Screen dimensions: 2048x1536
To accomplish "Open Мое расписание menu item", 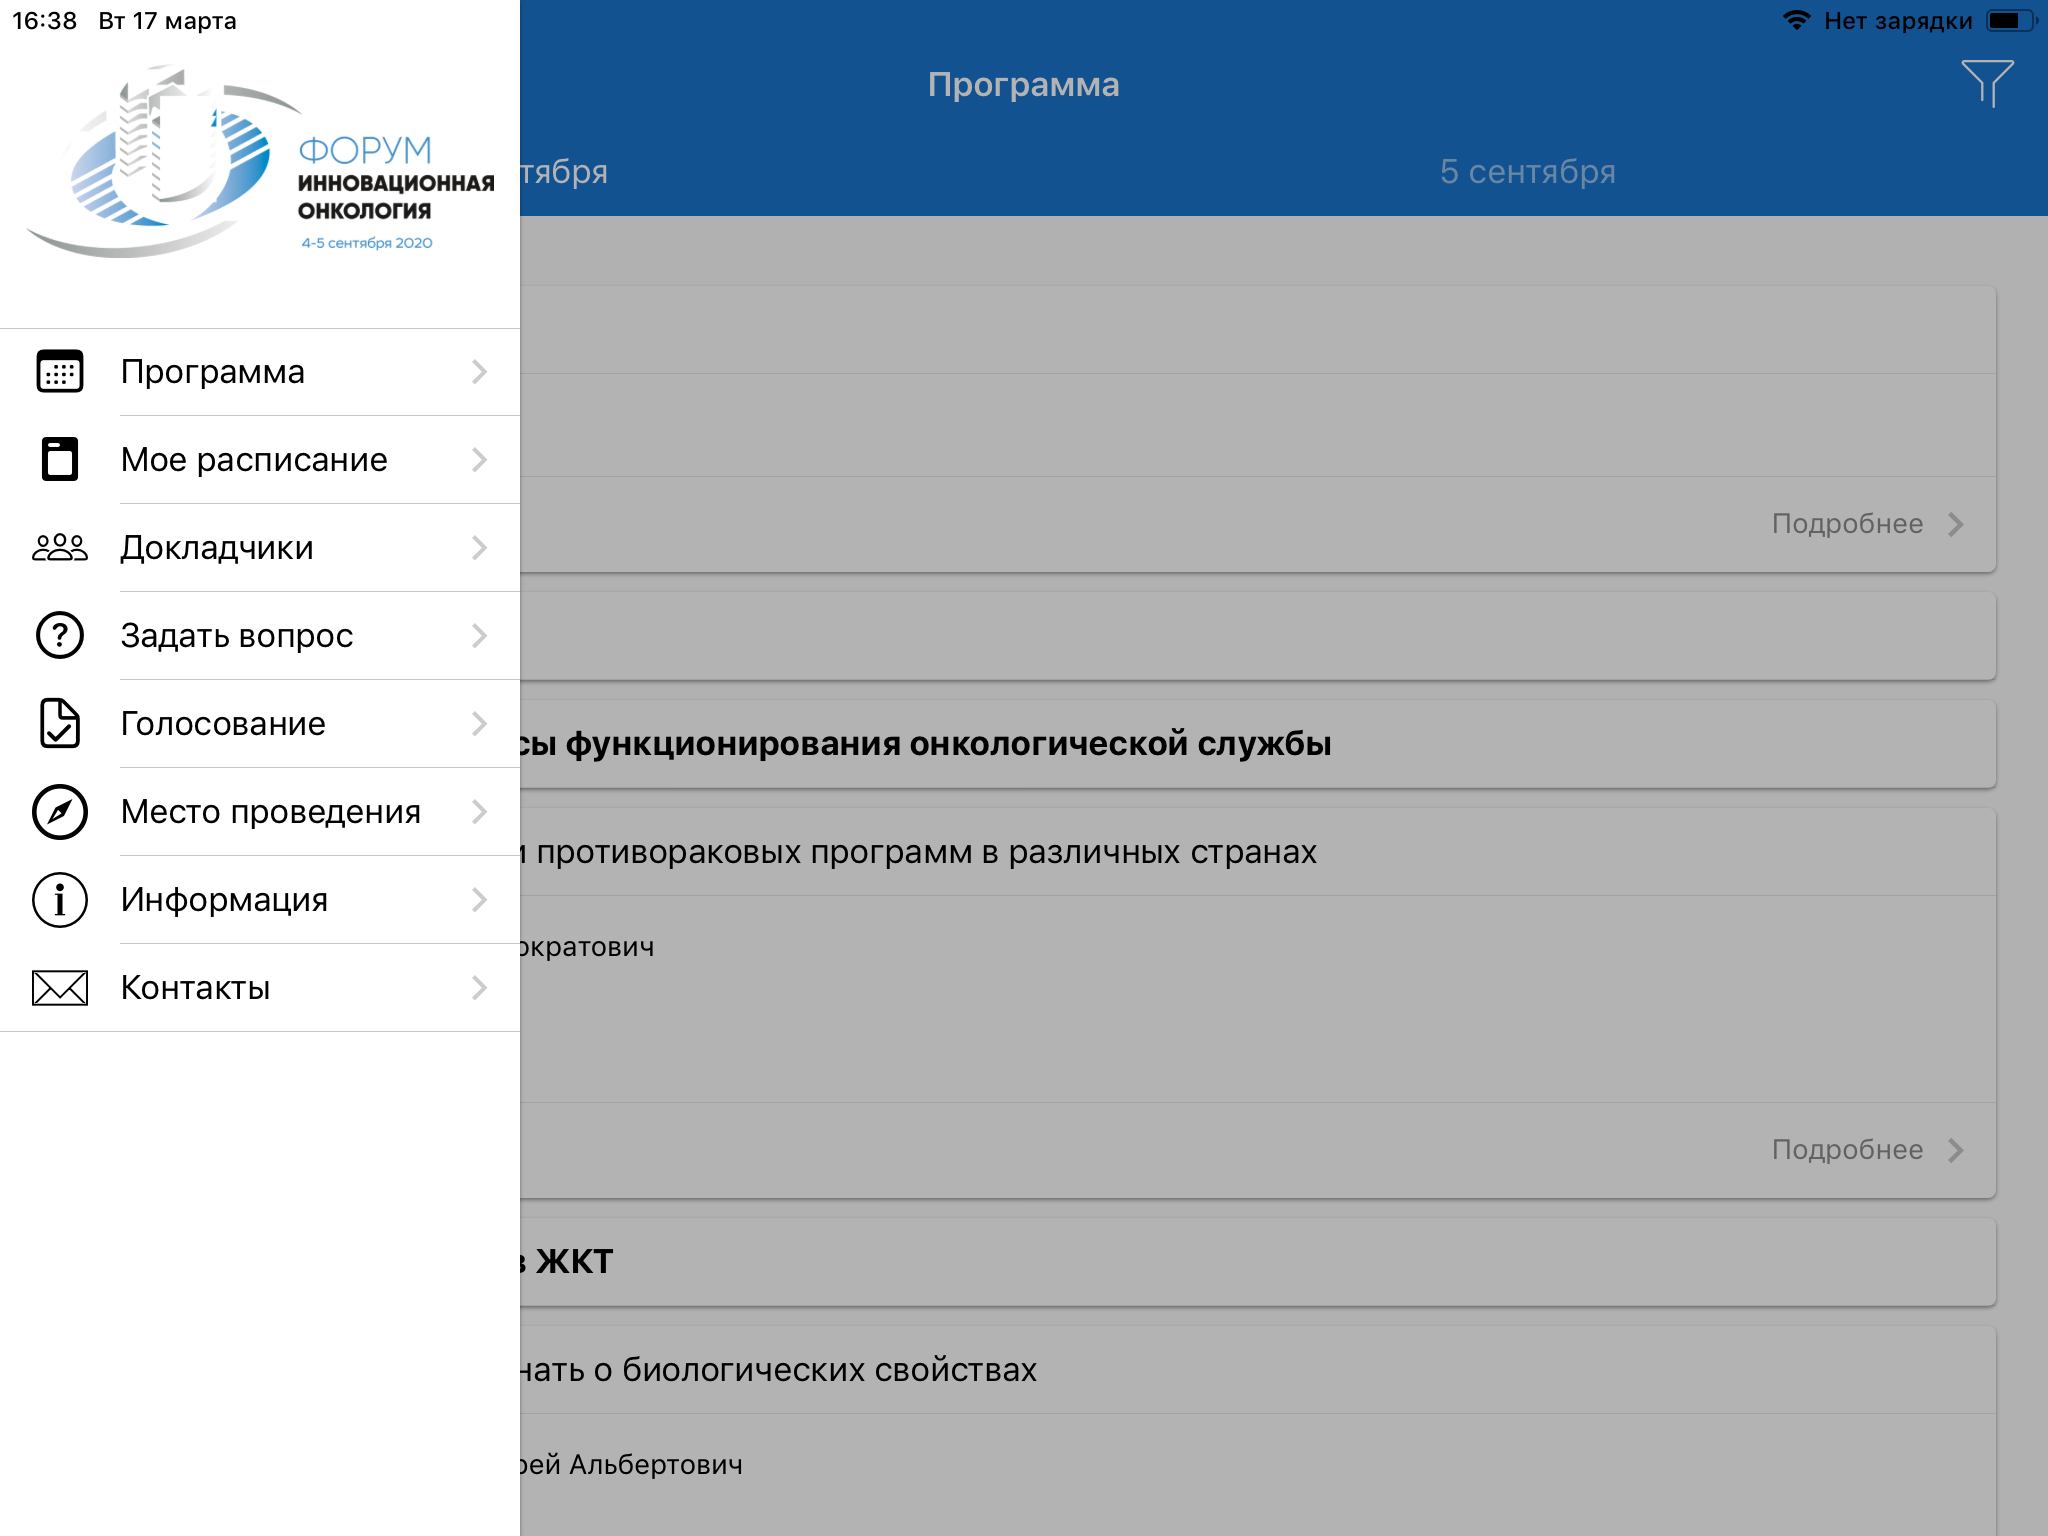I will (x=254, y=460).
